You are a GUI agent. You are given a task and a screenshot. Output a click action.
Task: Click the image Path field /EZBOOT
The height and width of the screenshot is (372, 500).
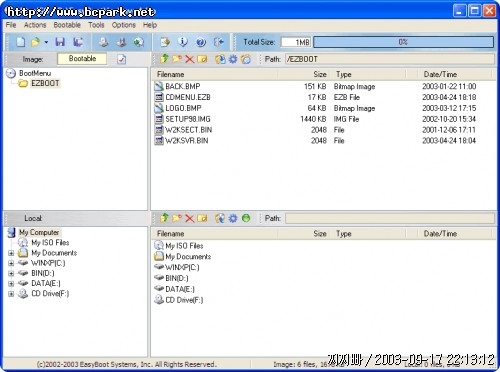[x=390, y=59]
